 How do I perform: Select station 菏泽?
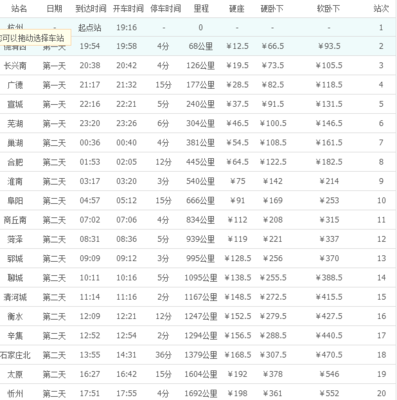tap(15, 240)
